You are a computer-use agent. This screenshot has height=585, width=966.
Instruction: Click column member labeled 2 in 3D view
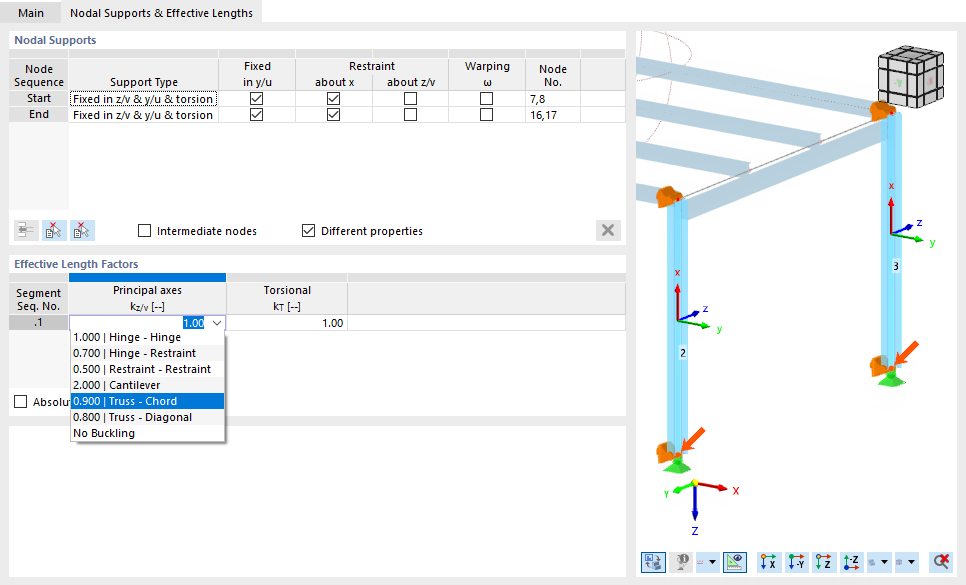(677, 326)
